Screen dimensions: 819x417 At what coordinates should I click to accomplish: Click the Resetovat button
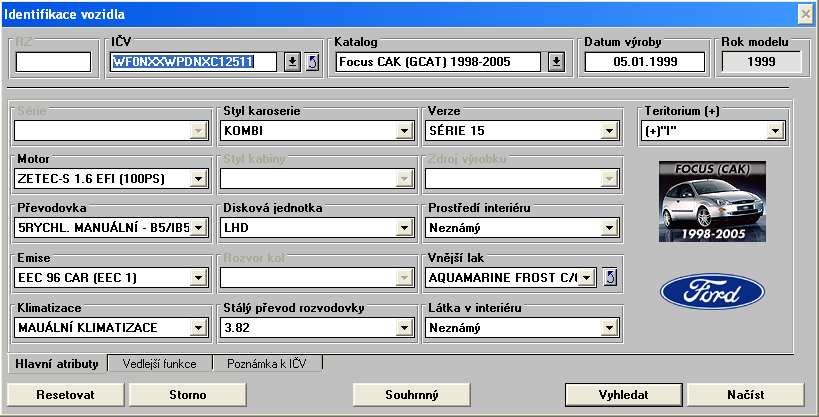(x=65, y=395)
